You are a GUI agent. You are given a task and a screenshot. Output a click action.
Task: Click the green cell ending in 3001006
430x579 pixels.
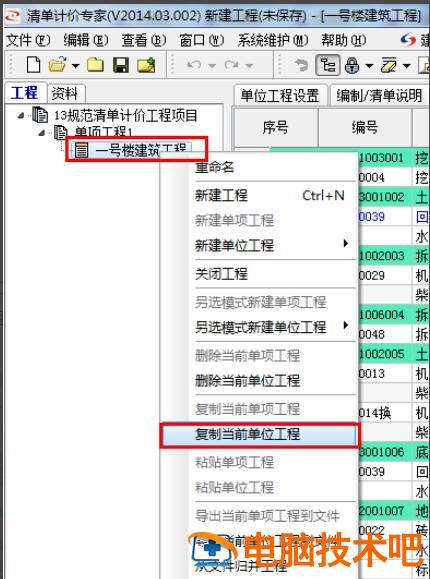(x=385, y=452)
